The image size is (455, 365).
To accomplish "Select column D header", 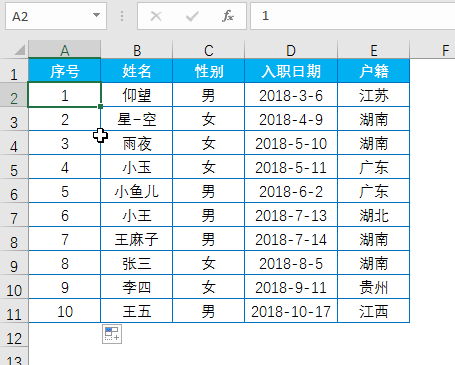I will click(291, 50).
